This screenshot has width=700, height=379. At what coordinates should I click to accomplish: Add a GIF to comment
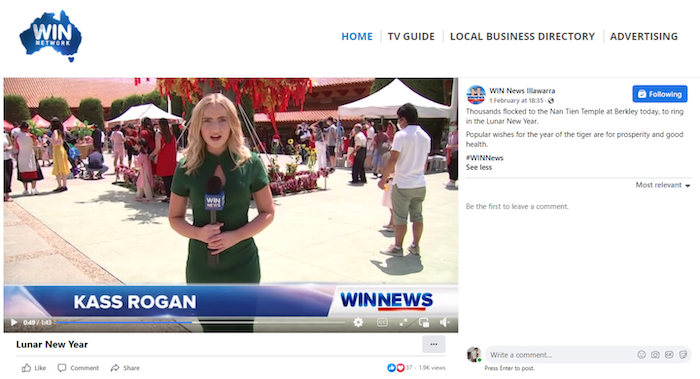coord(669,355)
